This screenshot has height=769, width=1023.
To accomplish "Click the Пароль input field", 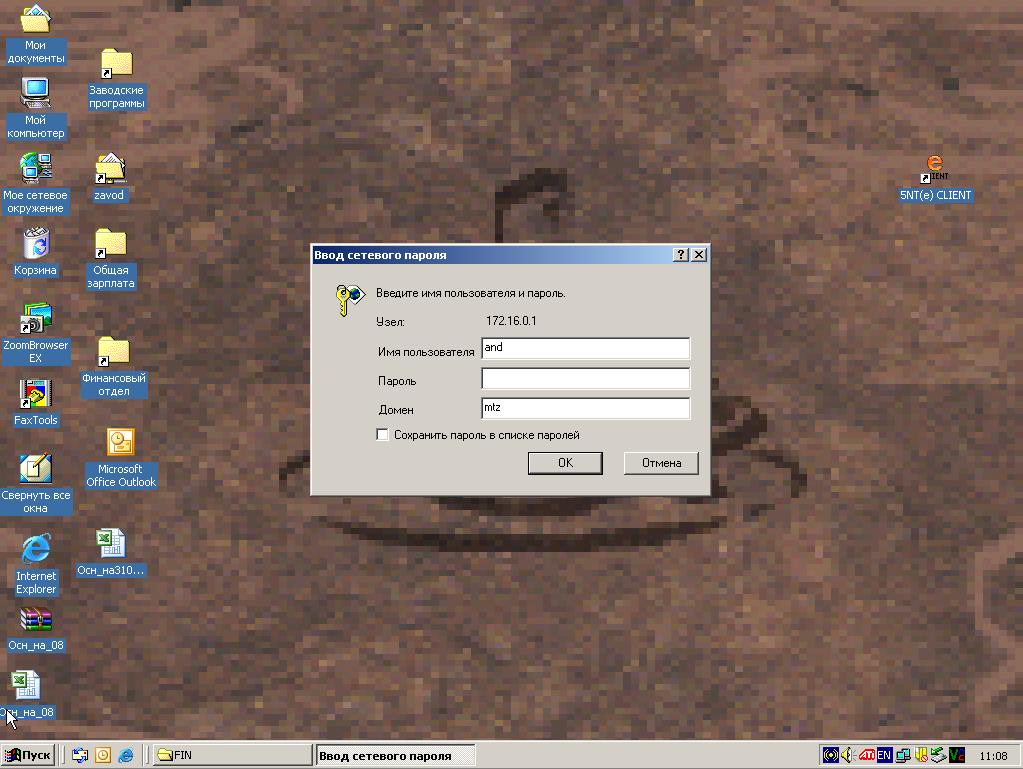I will click(x=585, y=378).
